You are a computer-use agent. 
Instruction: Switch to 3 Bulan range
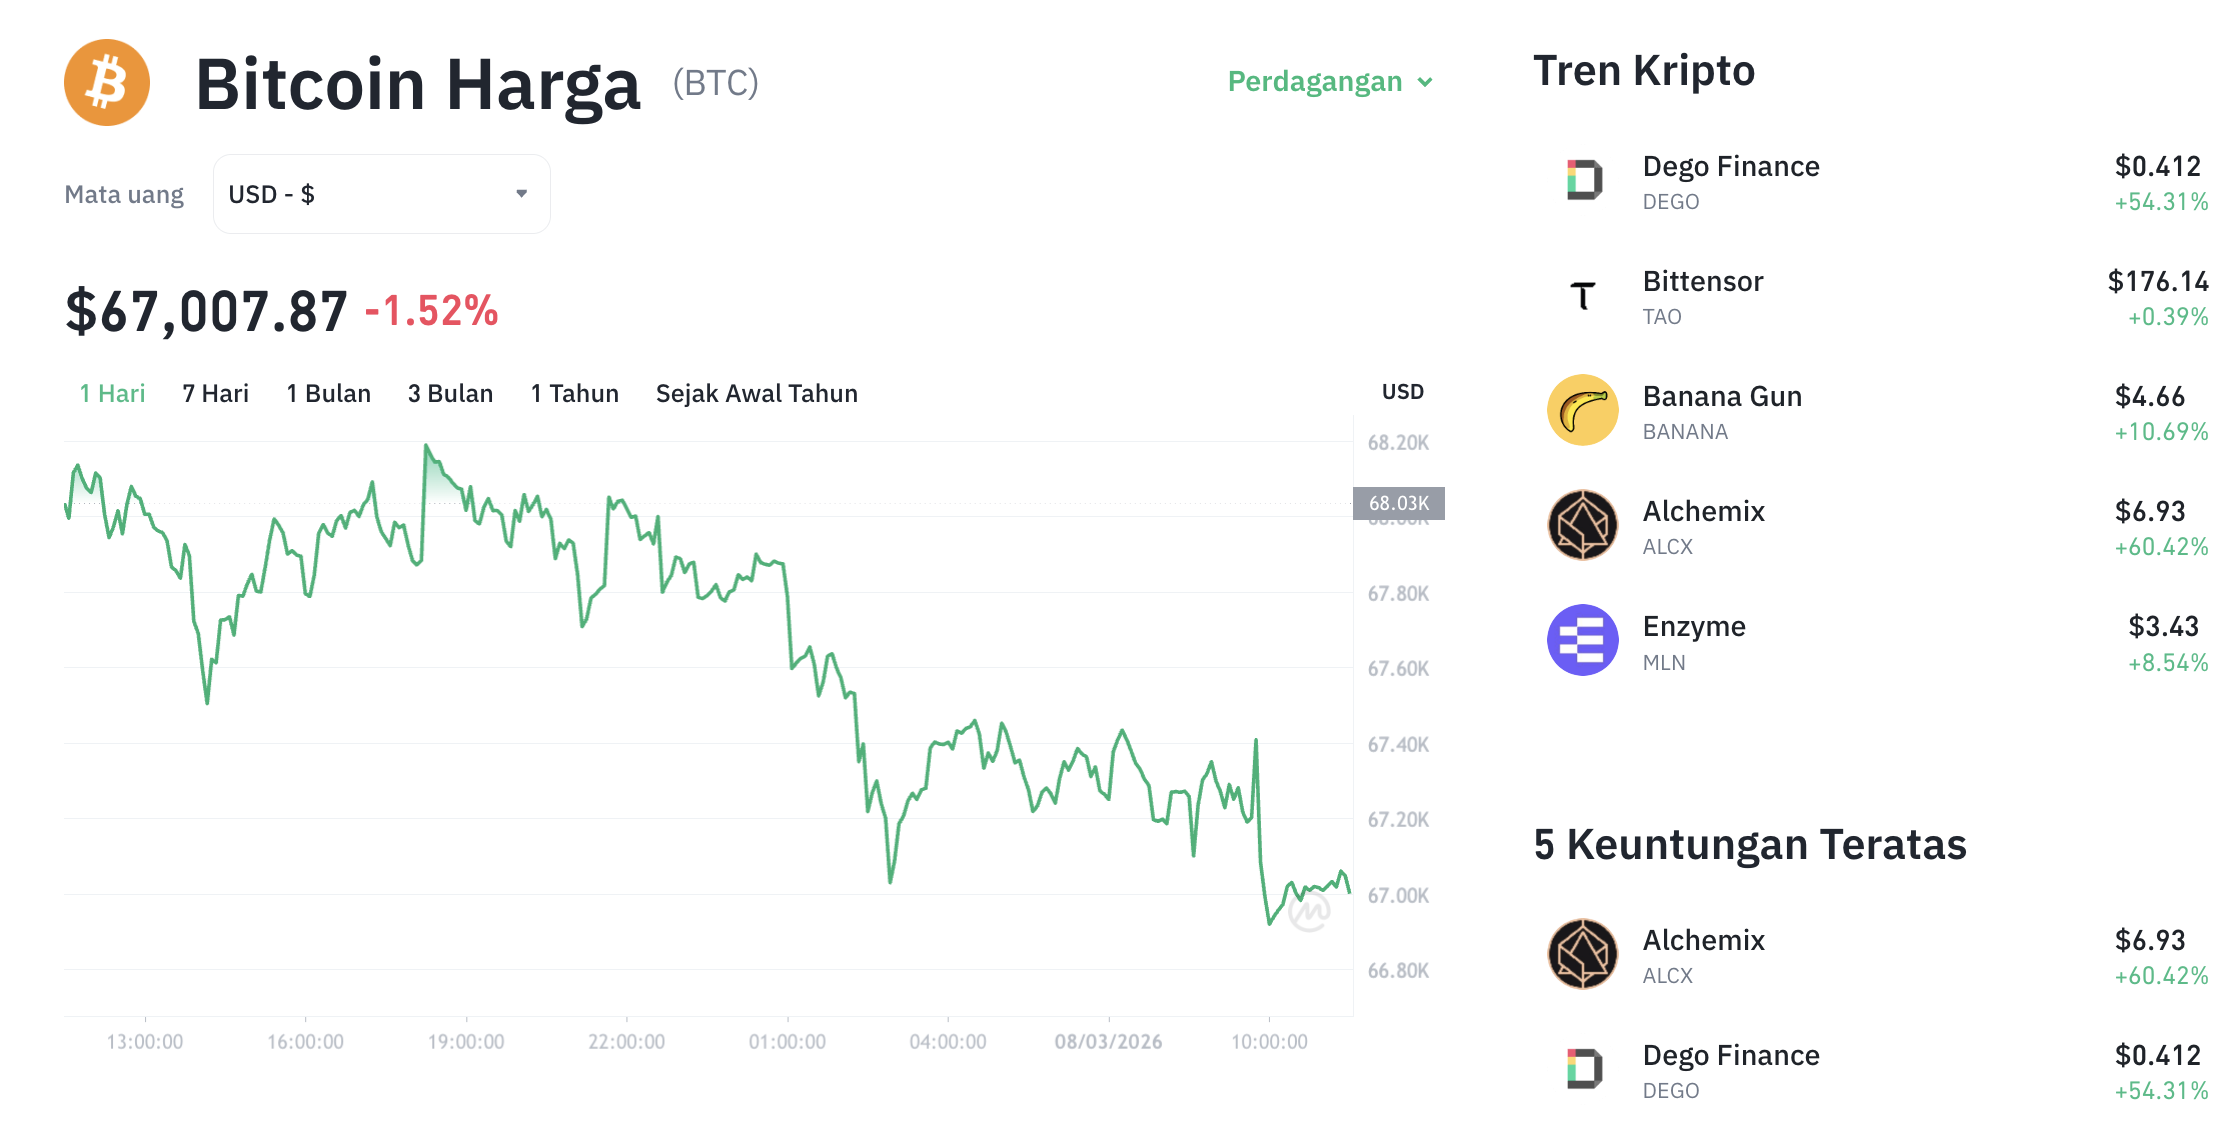(450, 393)
